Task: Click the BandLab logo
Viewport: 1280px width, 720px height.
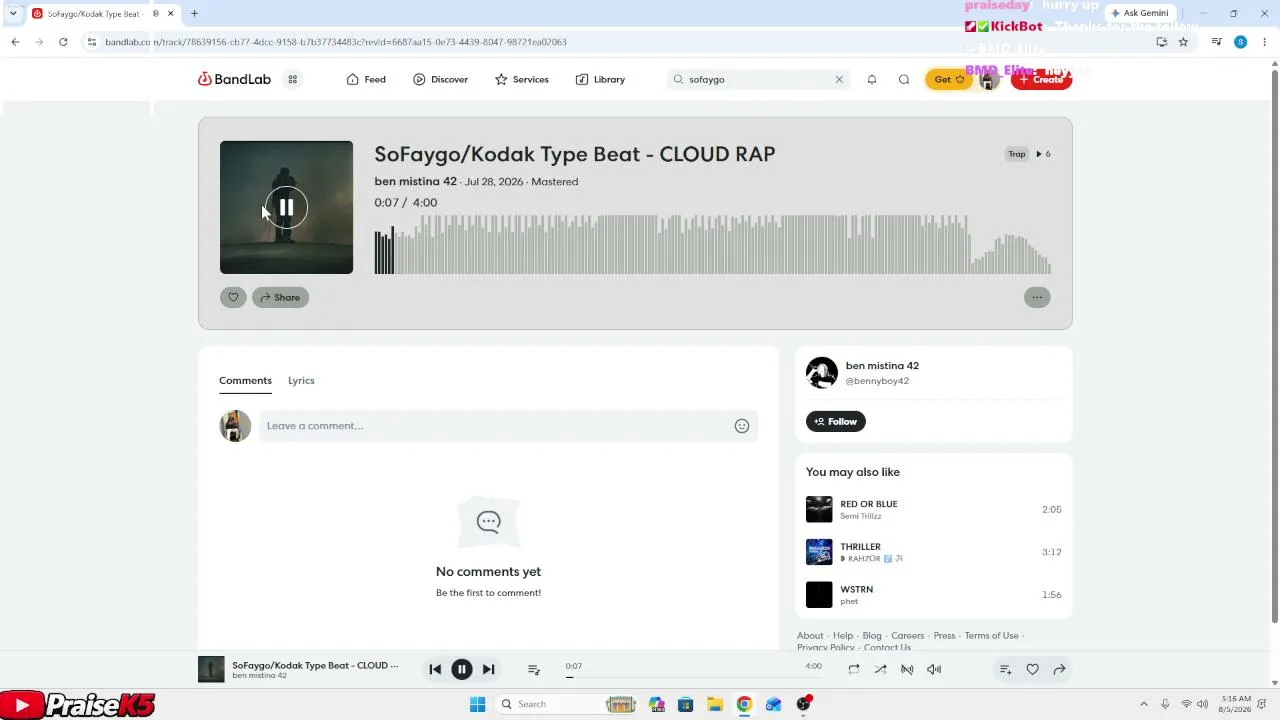Action: click(x=234, y=79)
